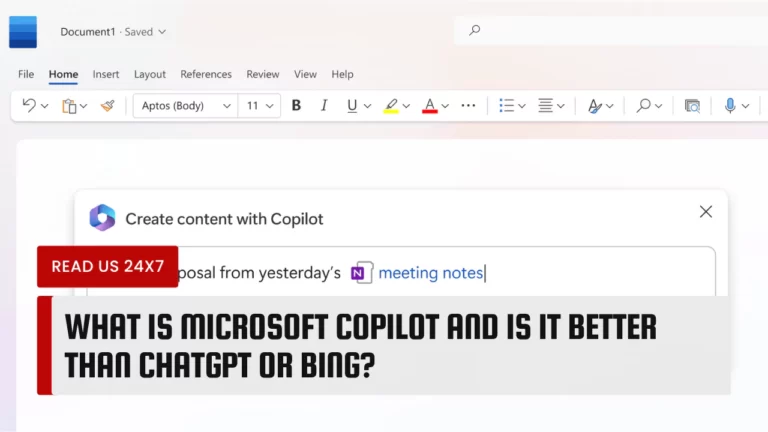
Task: Toggle italic formatting
Action: click(324, 105)
